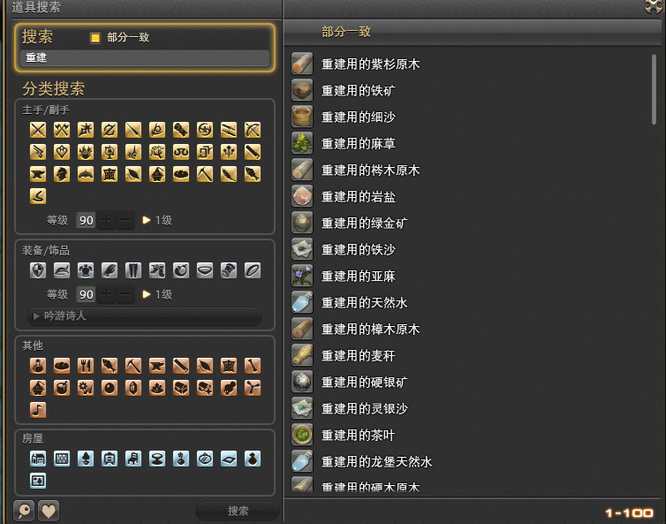The width and height of the screenshot is (666, 524).
Task: Open search history with magnifier icon
Action: pos(24,510)
